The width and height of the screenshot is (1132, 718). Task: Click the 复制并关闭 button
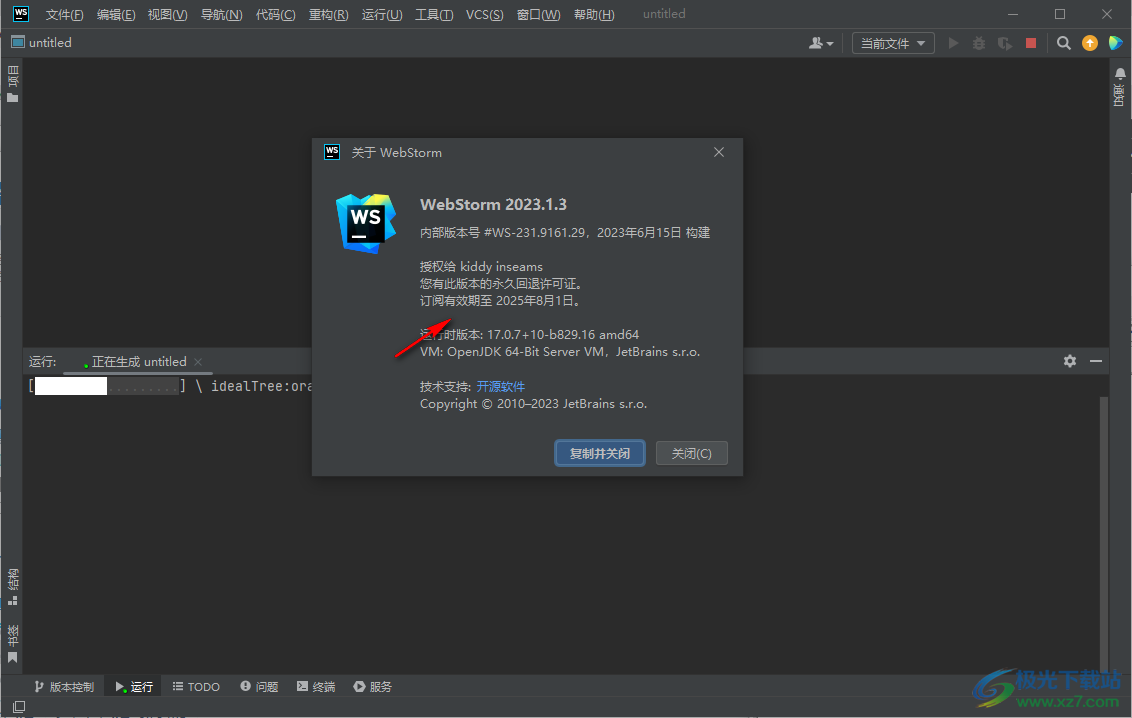click(599, 453)
